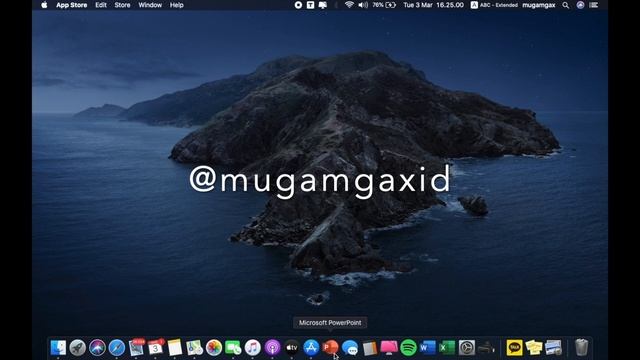Open the Window menu
Image resolution: width=640 pixels, height=360 pixels.
[150, 5]
